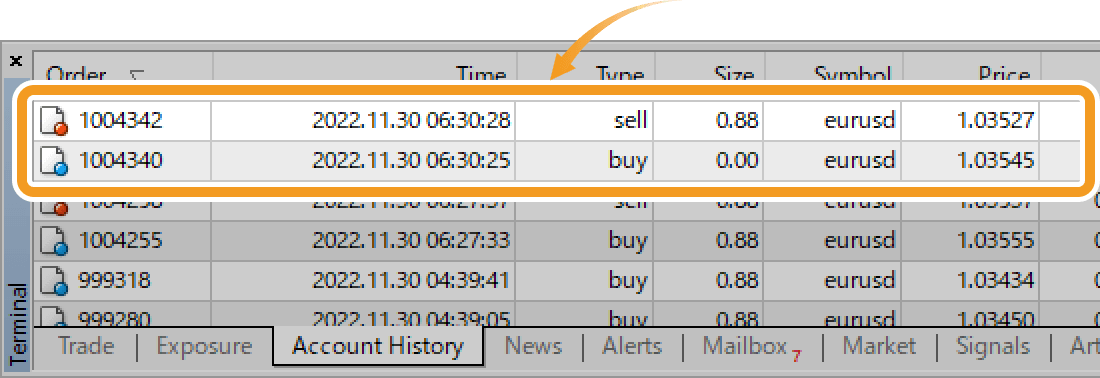Click the buy order icon for 999318
The height and width of the screenshot is (378, 1100).
pos(54,281)
